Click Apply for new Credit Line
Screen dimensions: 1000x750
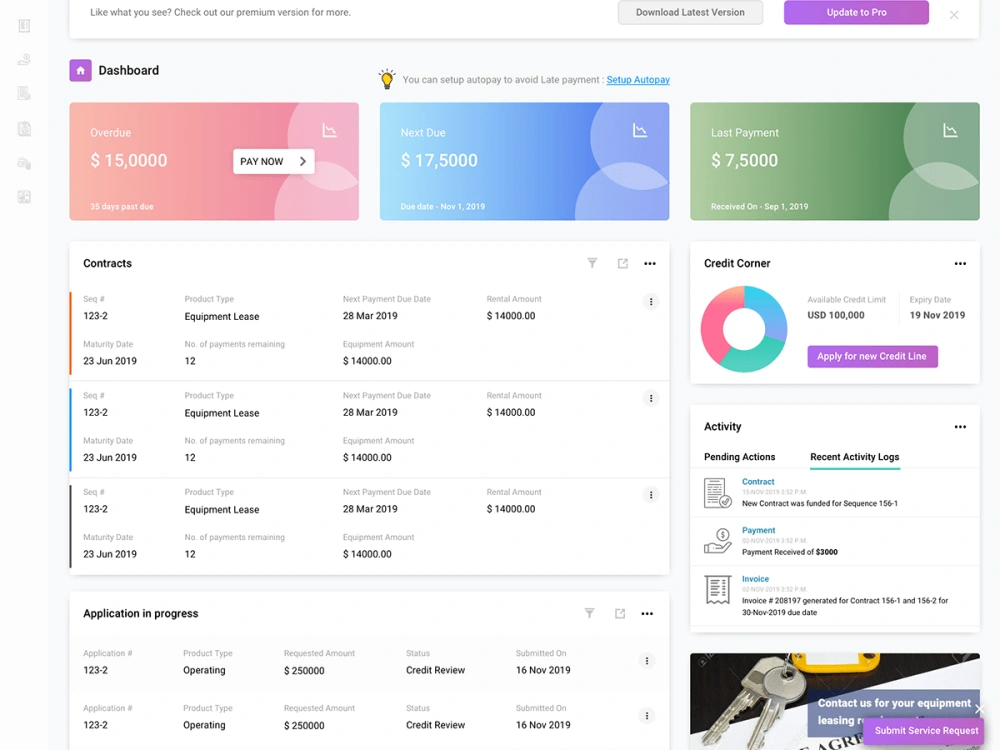click(x=872, y=357)
